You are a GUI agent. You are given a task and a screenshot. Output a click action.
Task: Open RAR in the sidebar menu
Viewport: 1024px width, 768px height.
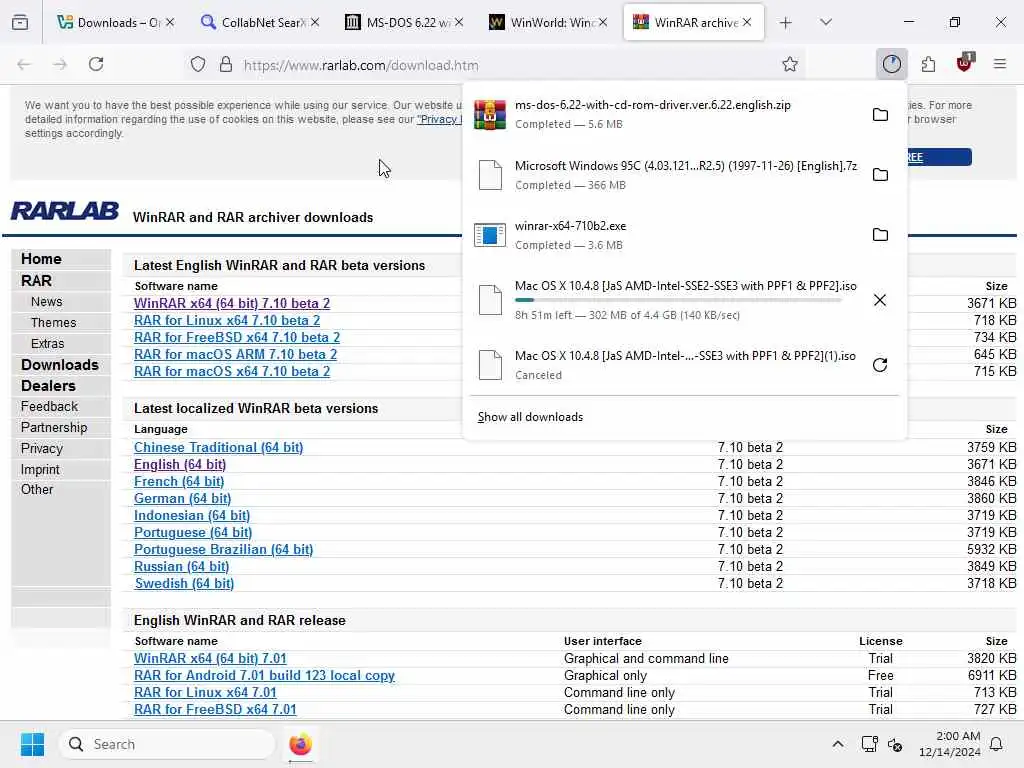pos(36,281)
